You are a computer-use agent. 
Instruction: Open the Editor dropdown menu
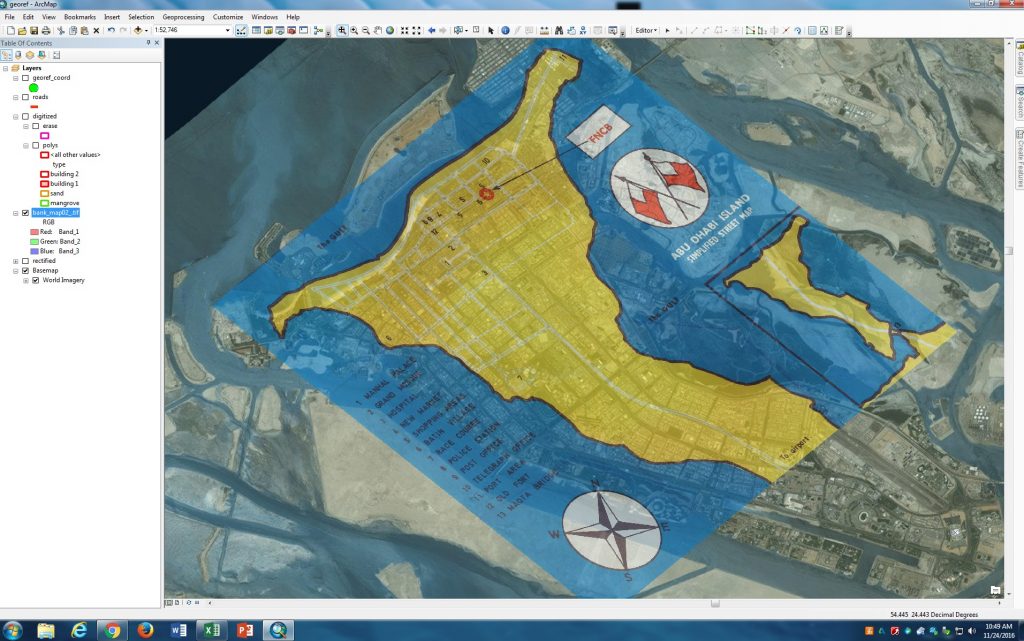tap(648, 30)
